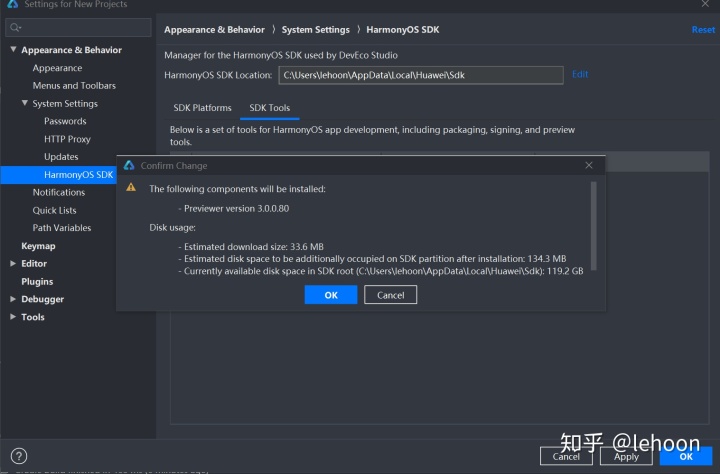
Task: Click the Confirm Change dialog scrollbar
Action: [593, 226]
